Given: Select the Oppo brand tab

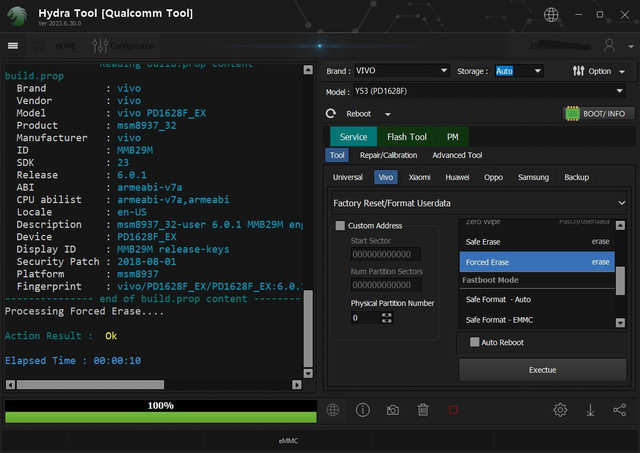Looking at the screenshot, I should [x=493, y=177].
